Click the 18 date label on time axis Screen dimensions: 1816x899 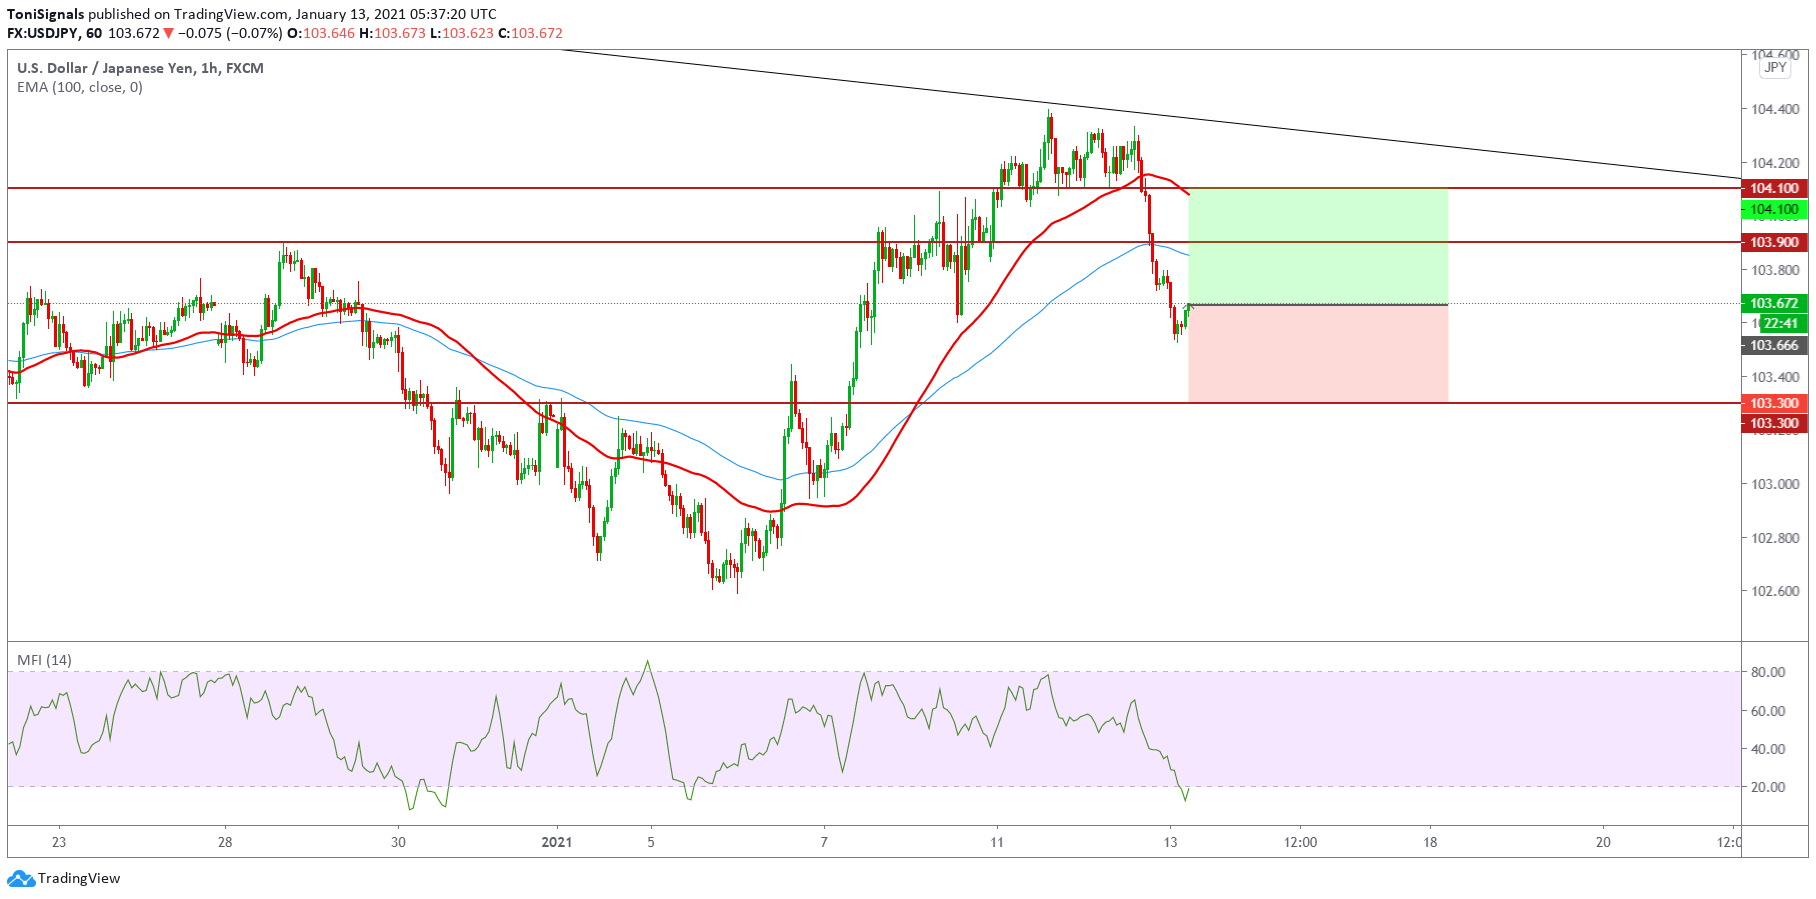pyautogui.click(x=1430, y=842)
